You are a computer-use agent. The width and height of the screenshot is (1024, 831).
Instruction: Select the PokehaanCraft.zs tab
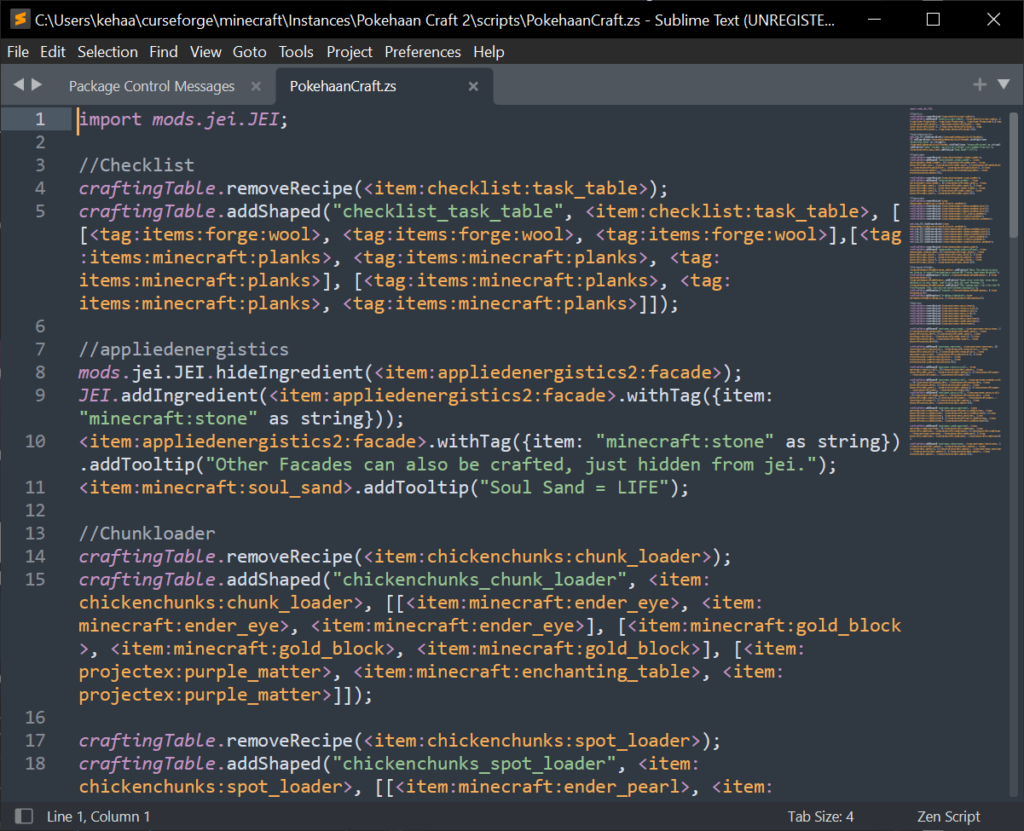tap(343, 86)
